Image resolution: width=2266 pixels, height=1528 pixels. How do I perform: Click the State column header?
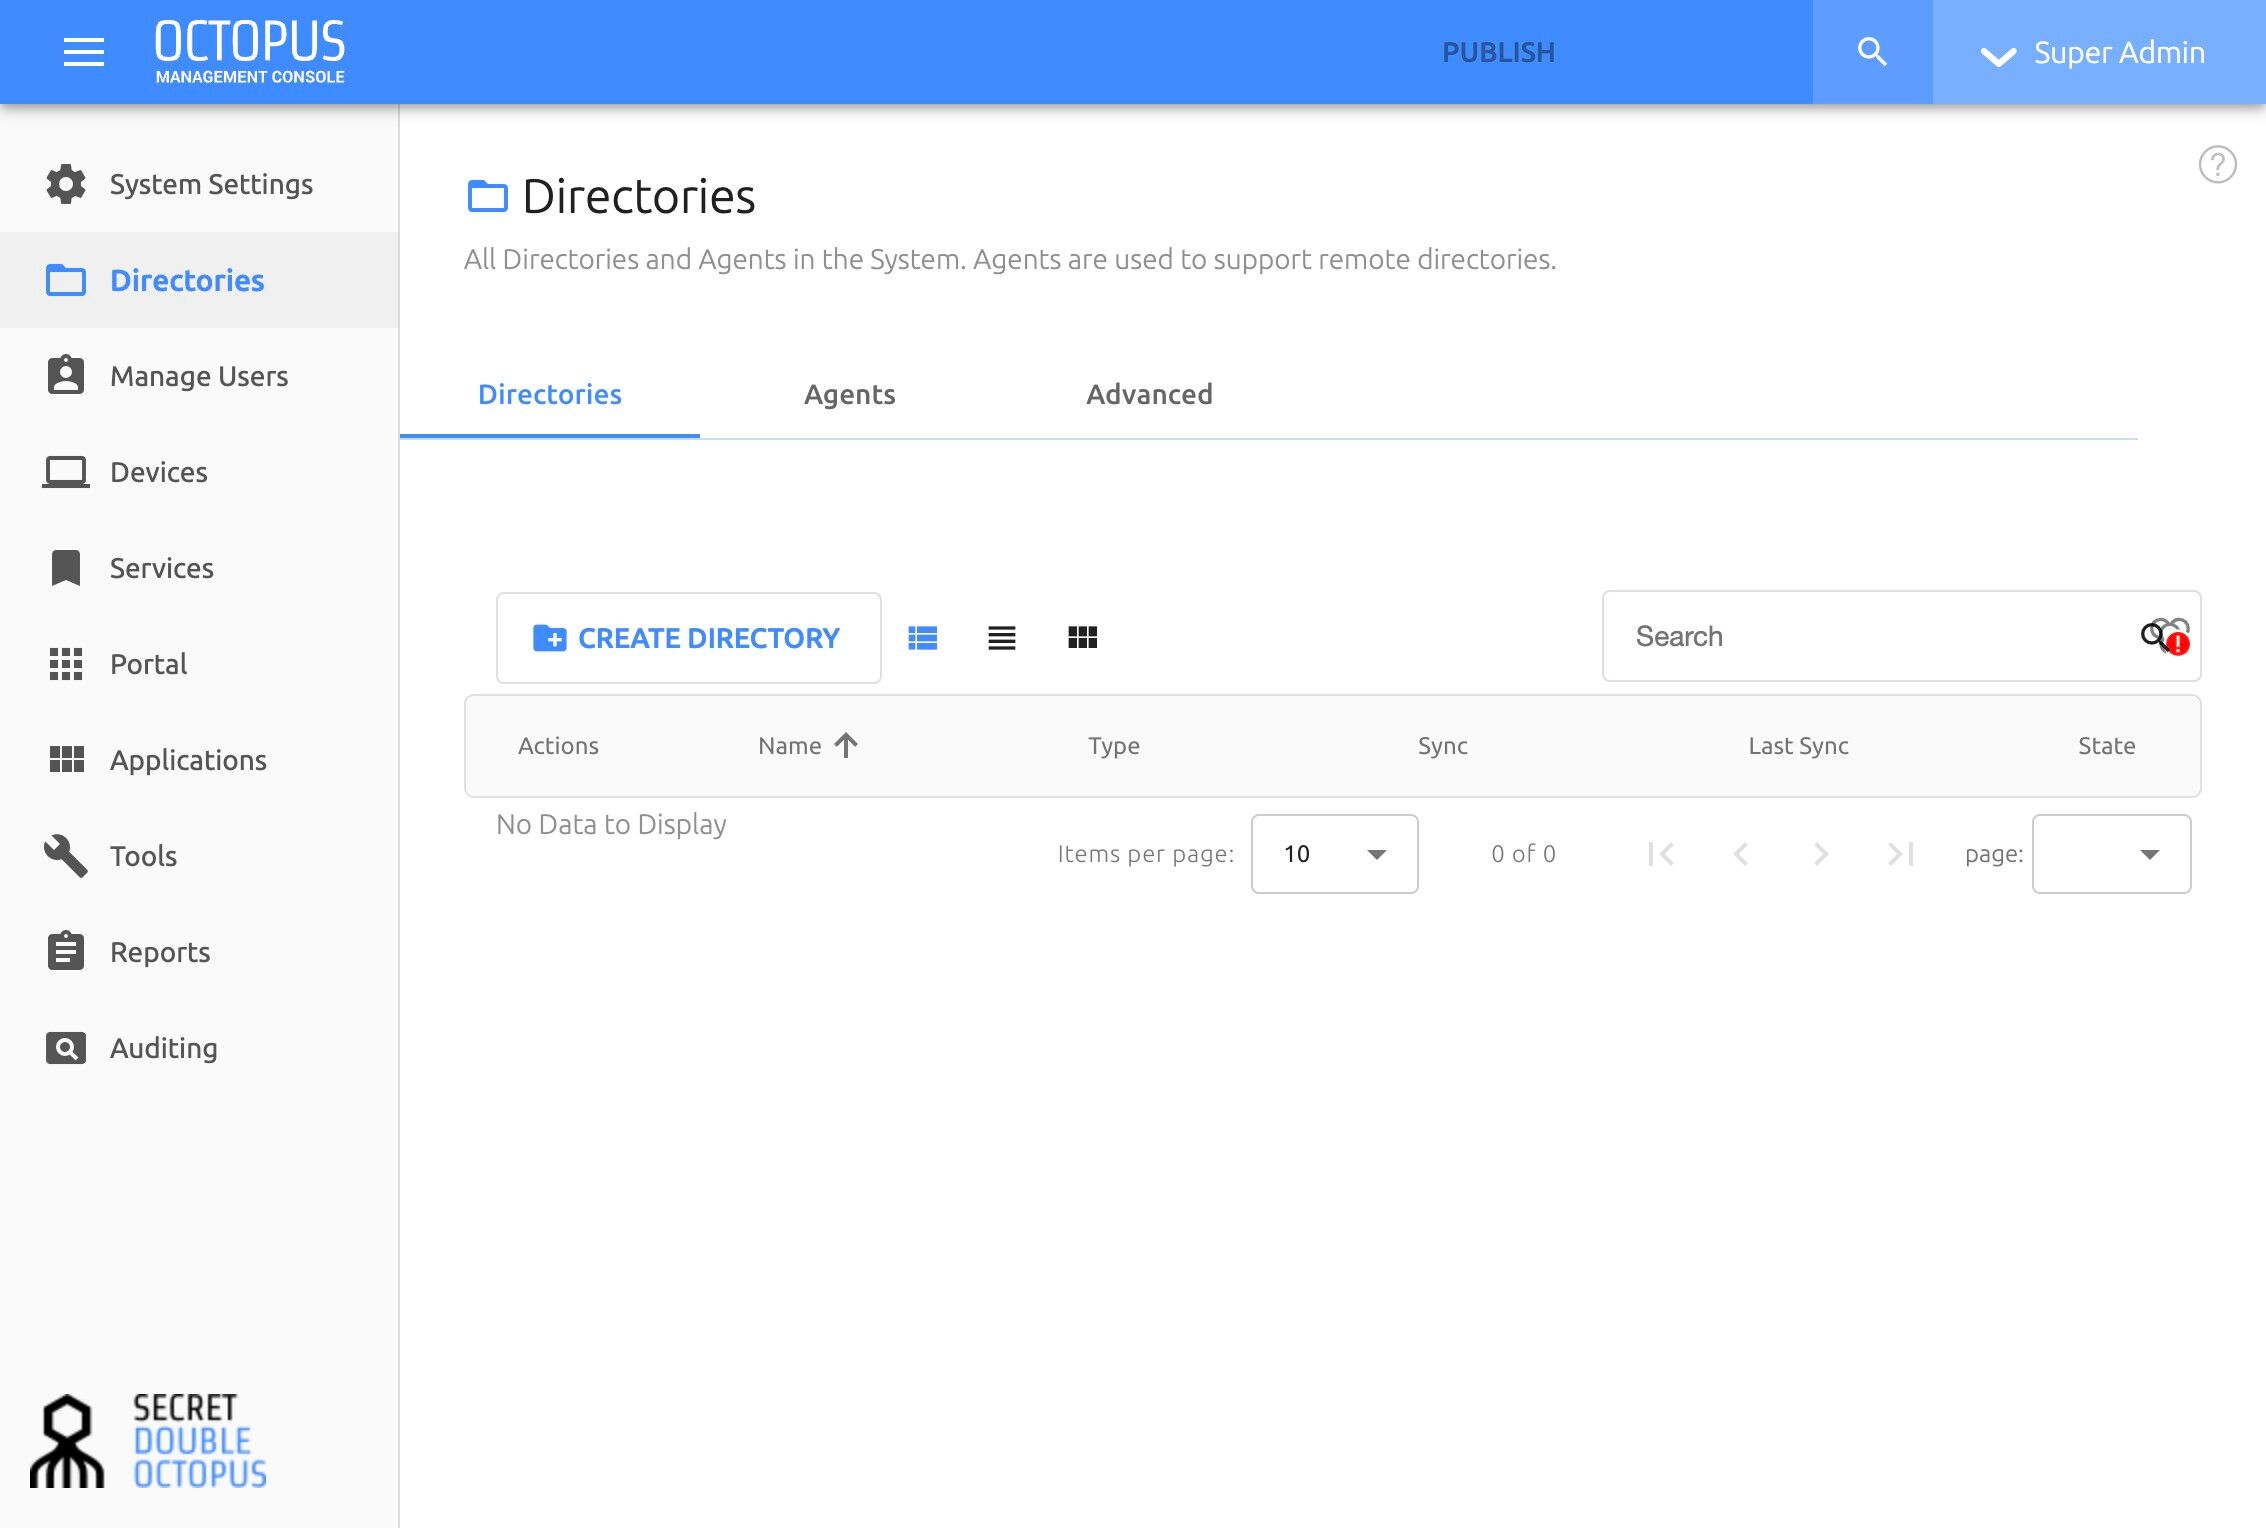pyautogui.click(x=2107, y=746)
